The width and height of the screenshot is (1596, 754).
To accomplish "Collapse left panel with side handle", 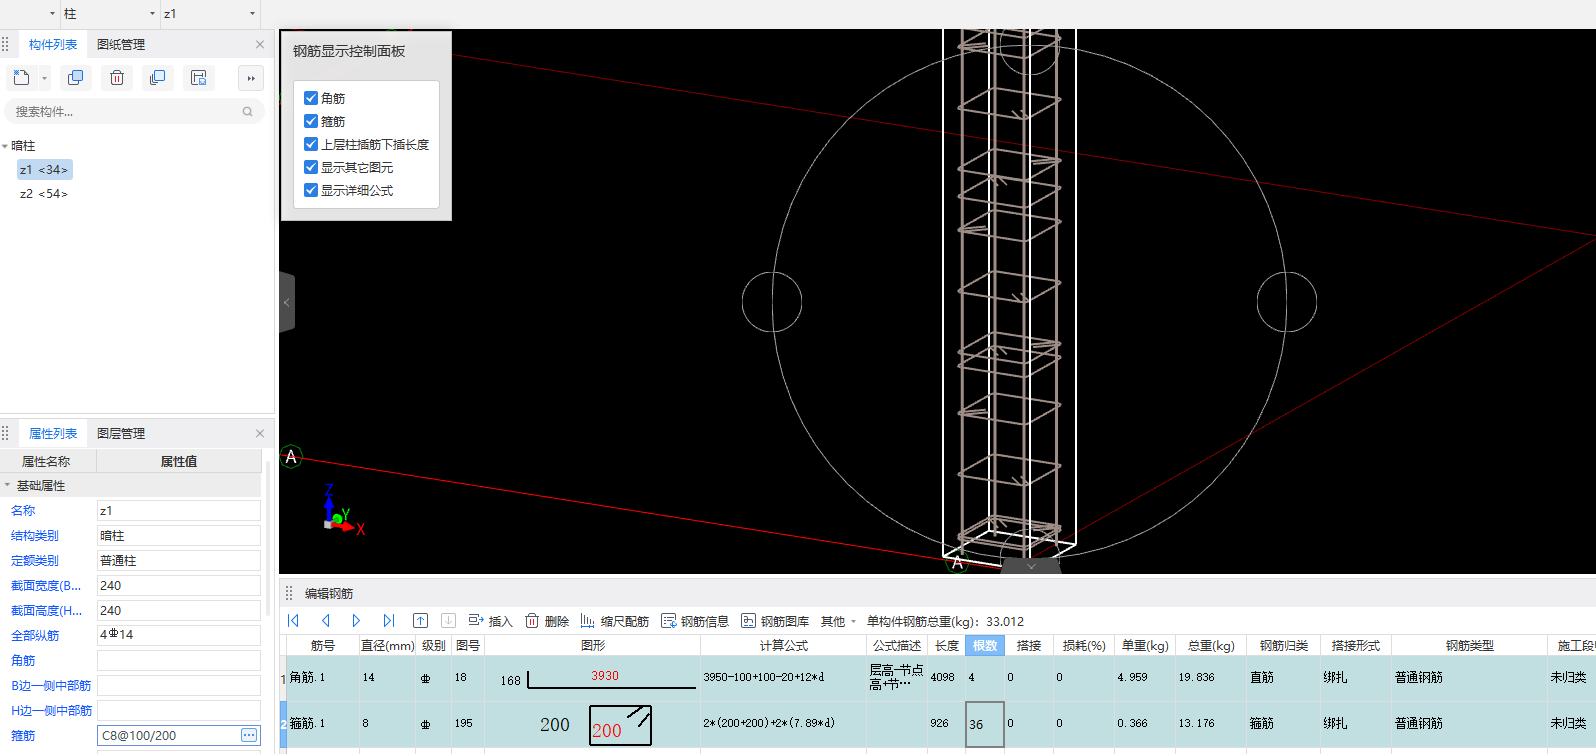I will [287, 302].
